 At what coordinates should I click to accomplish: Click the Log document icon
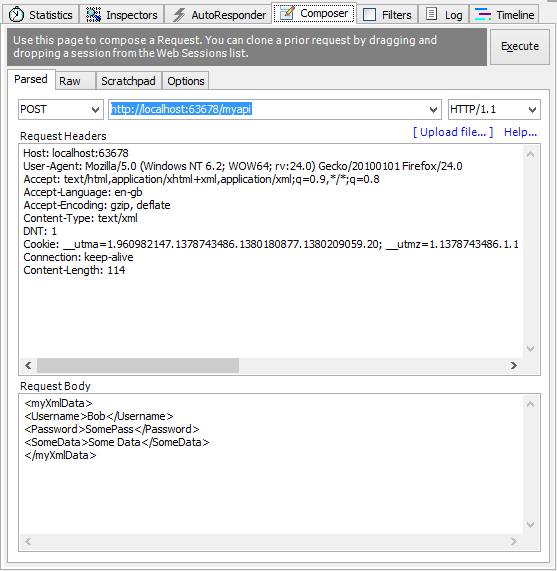[x=431, y=14]
